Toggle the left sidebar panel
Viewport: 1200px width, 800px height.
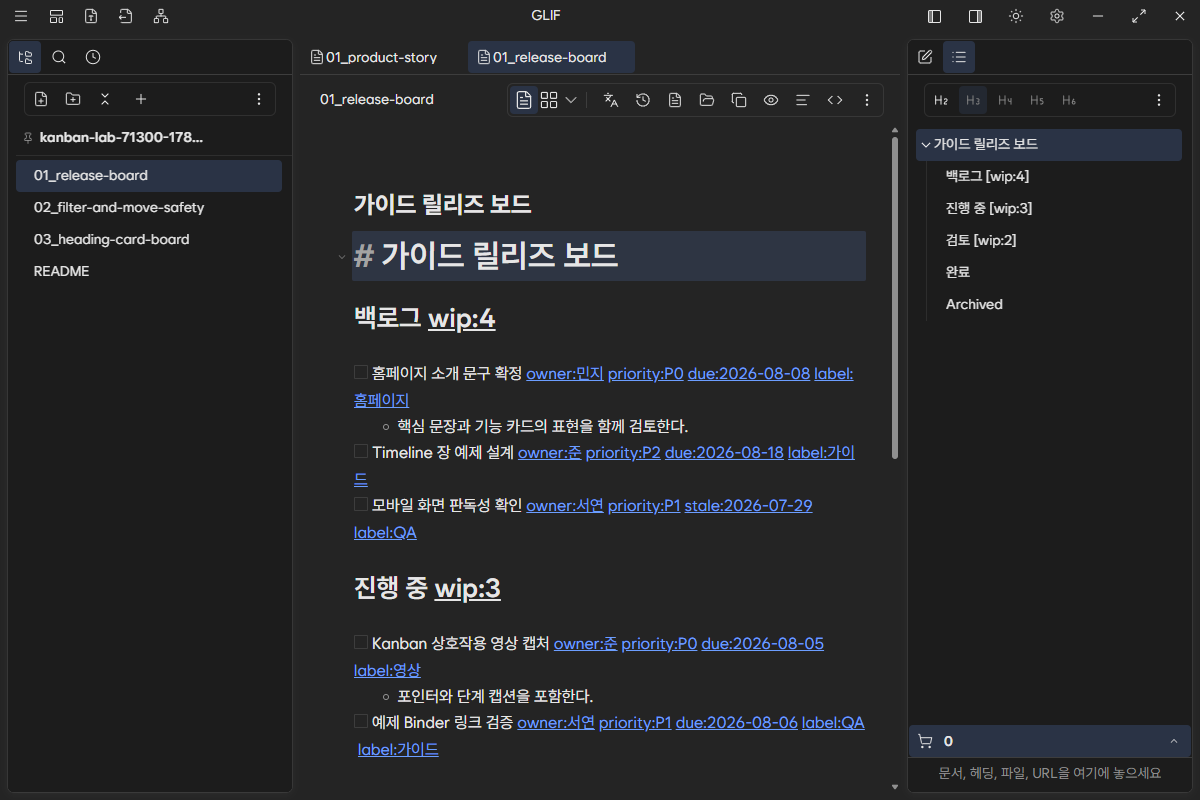935,16
